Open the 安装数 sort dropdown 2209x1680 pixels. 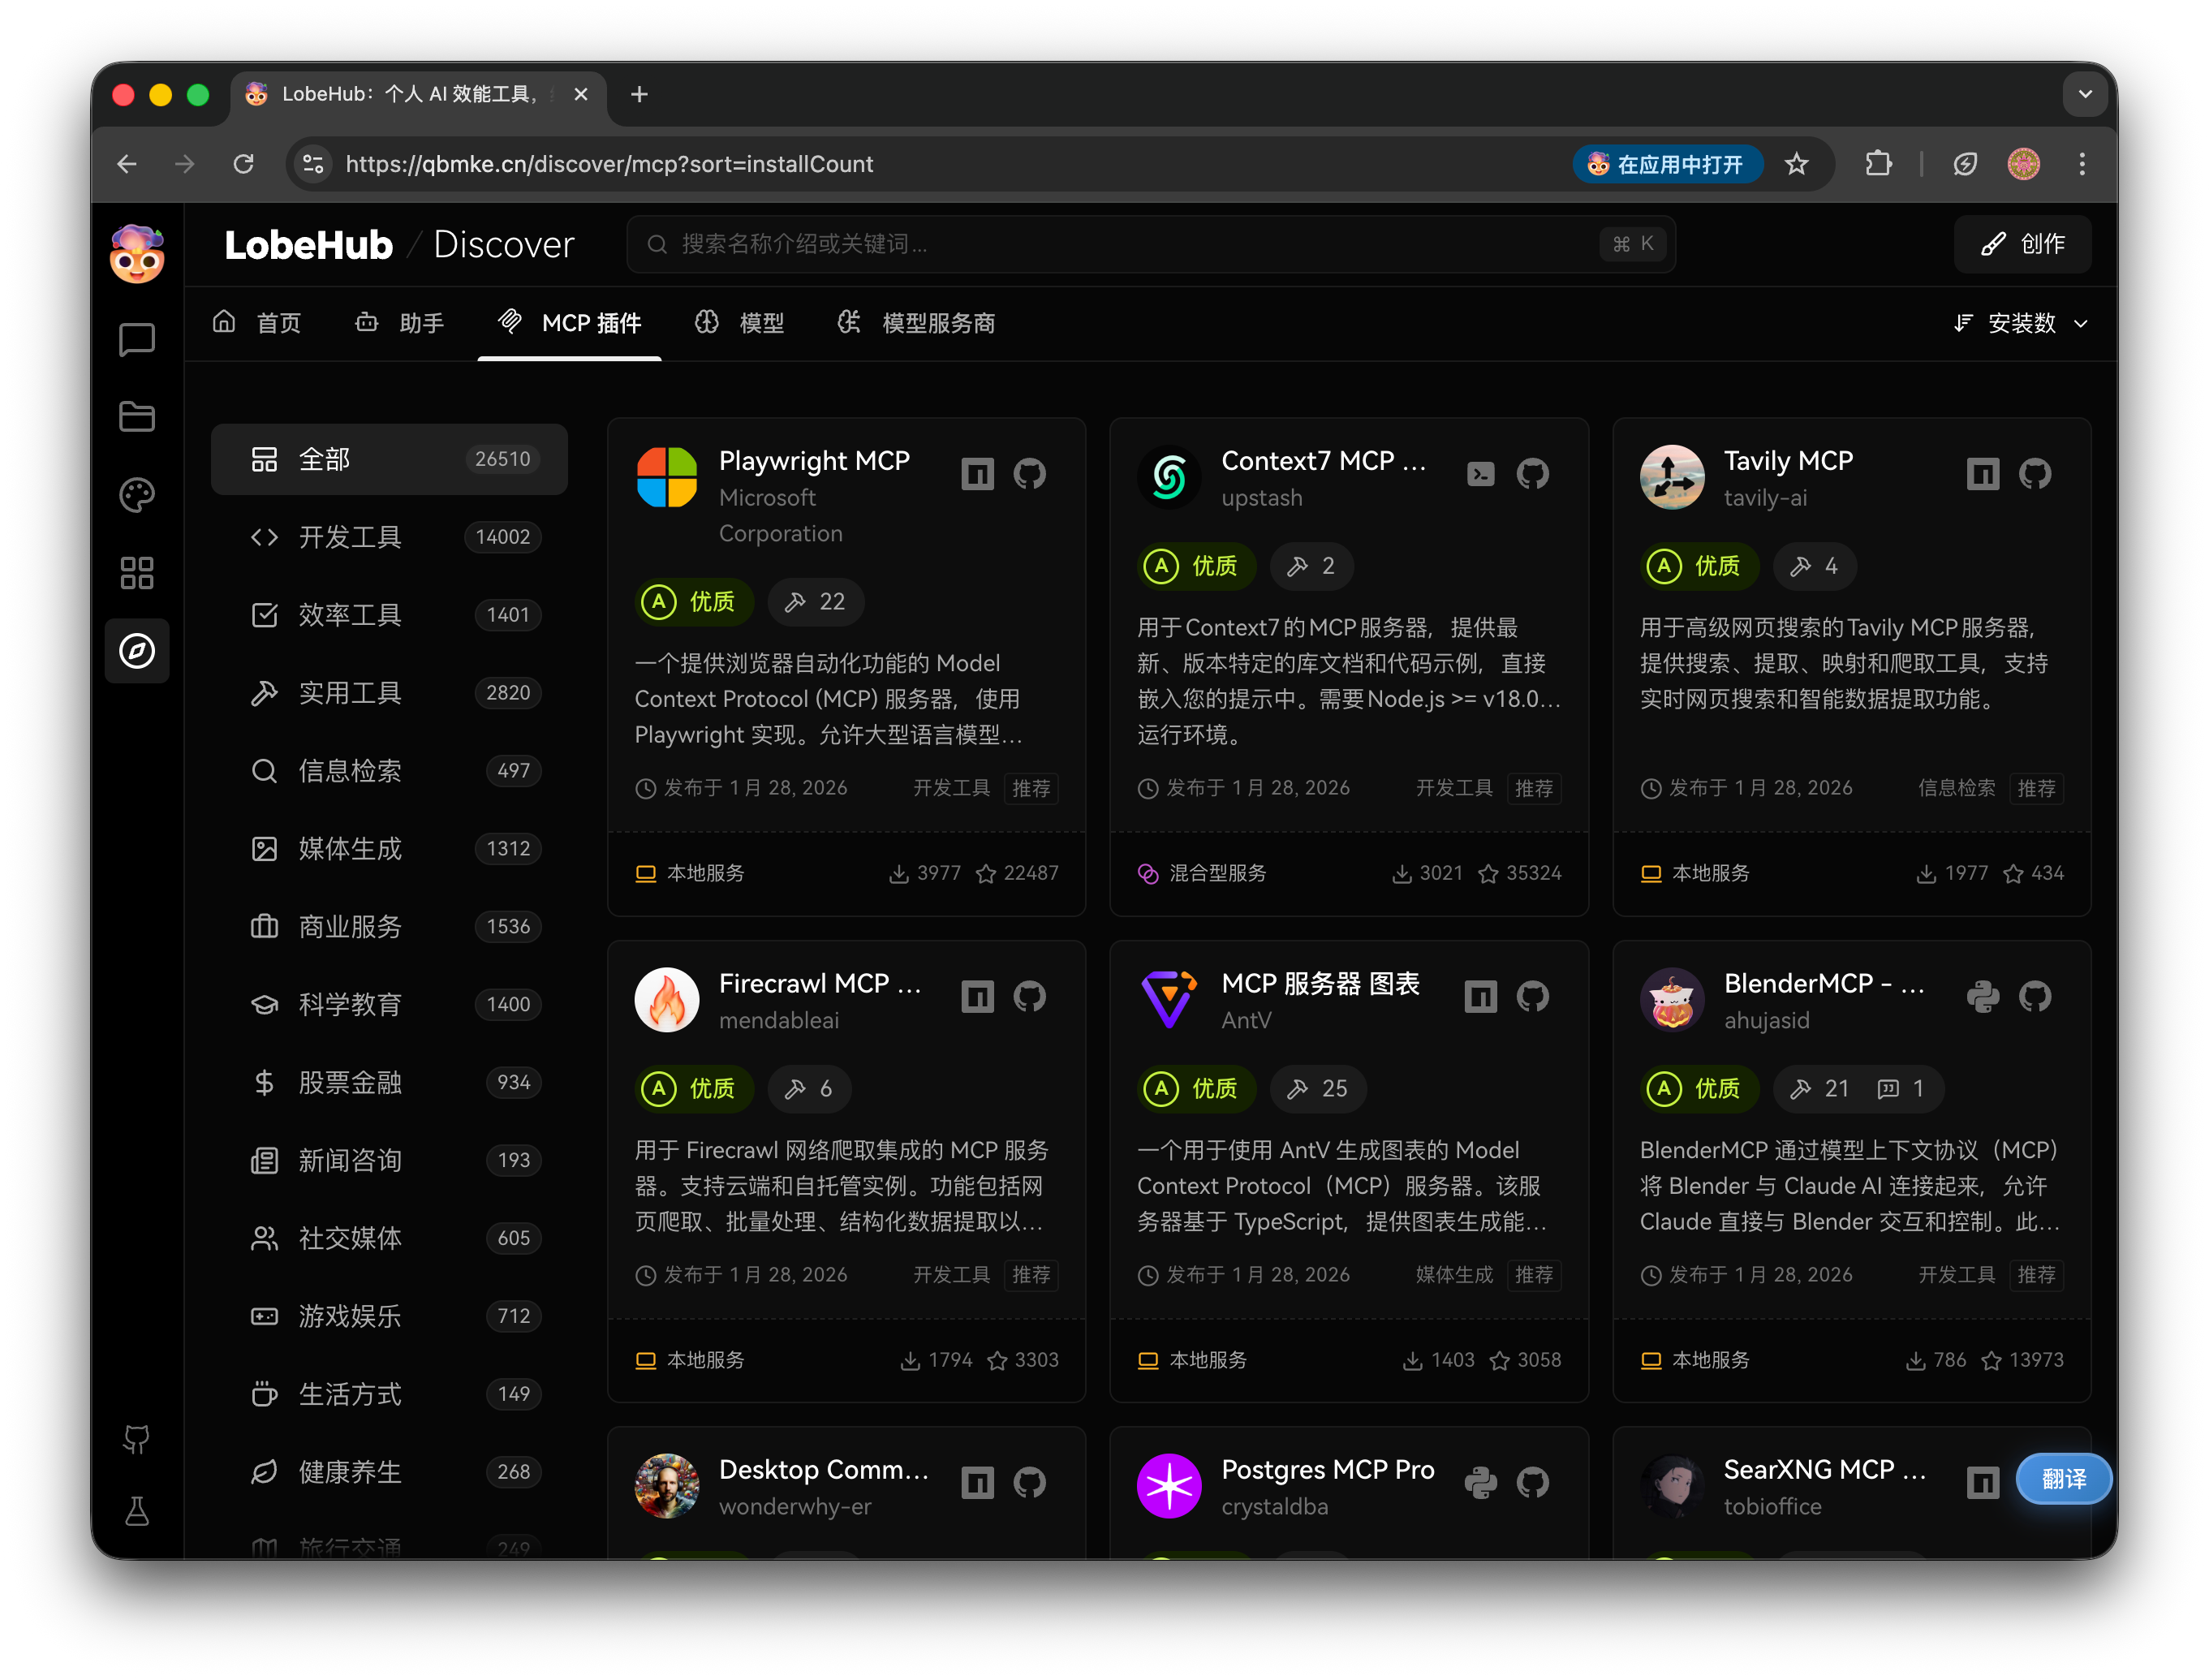point(2021,323)
